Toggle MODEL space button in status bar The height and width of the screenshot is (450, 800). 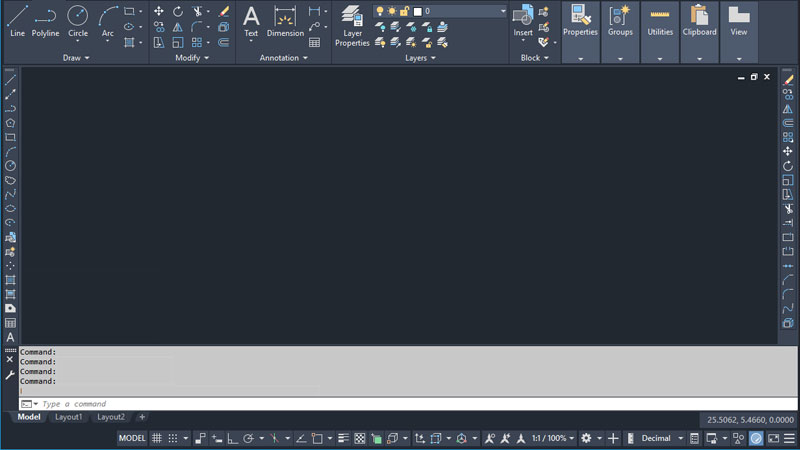click(132, 438)
